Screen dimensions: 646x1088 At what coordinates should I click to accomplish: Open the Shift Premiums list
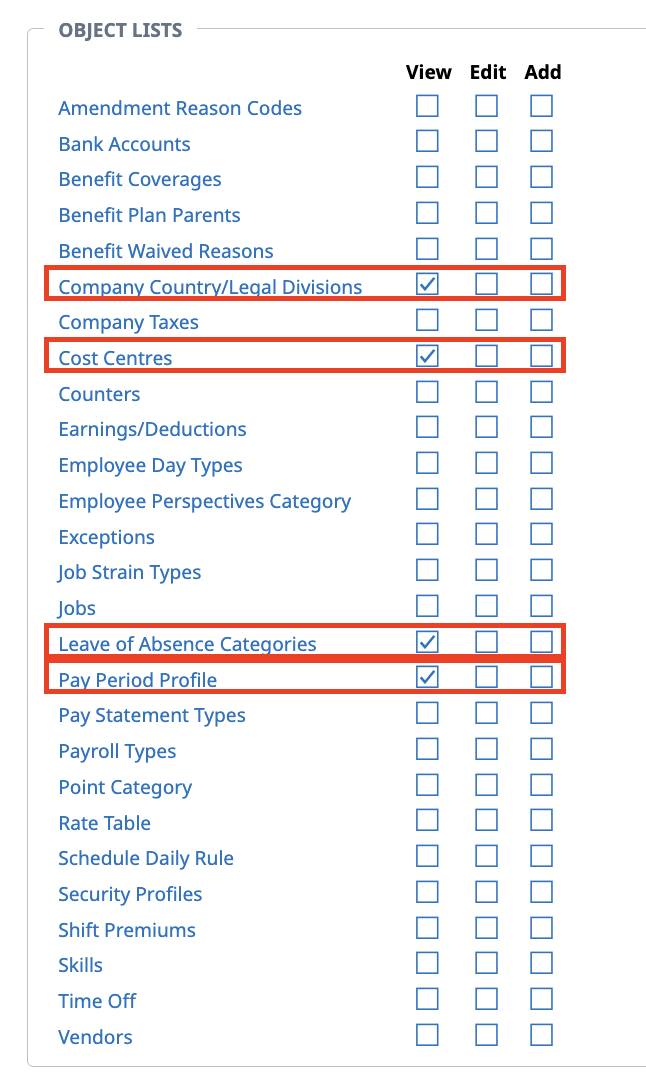pos(127,930)
